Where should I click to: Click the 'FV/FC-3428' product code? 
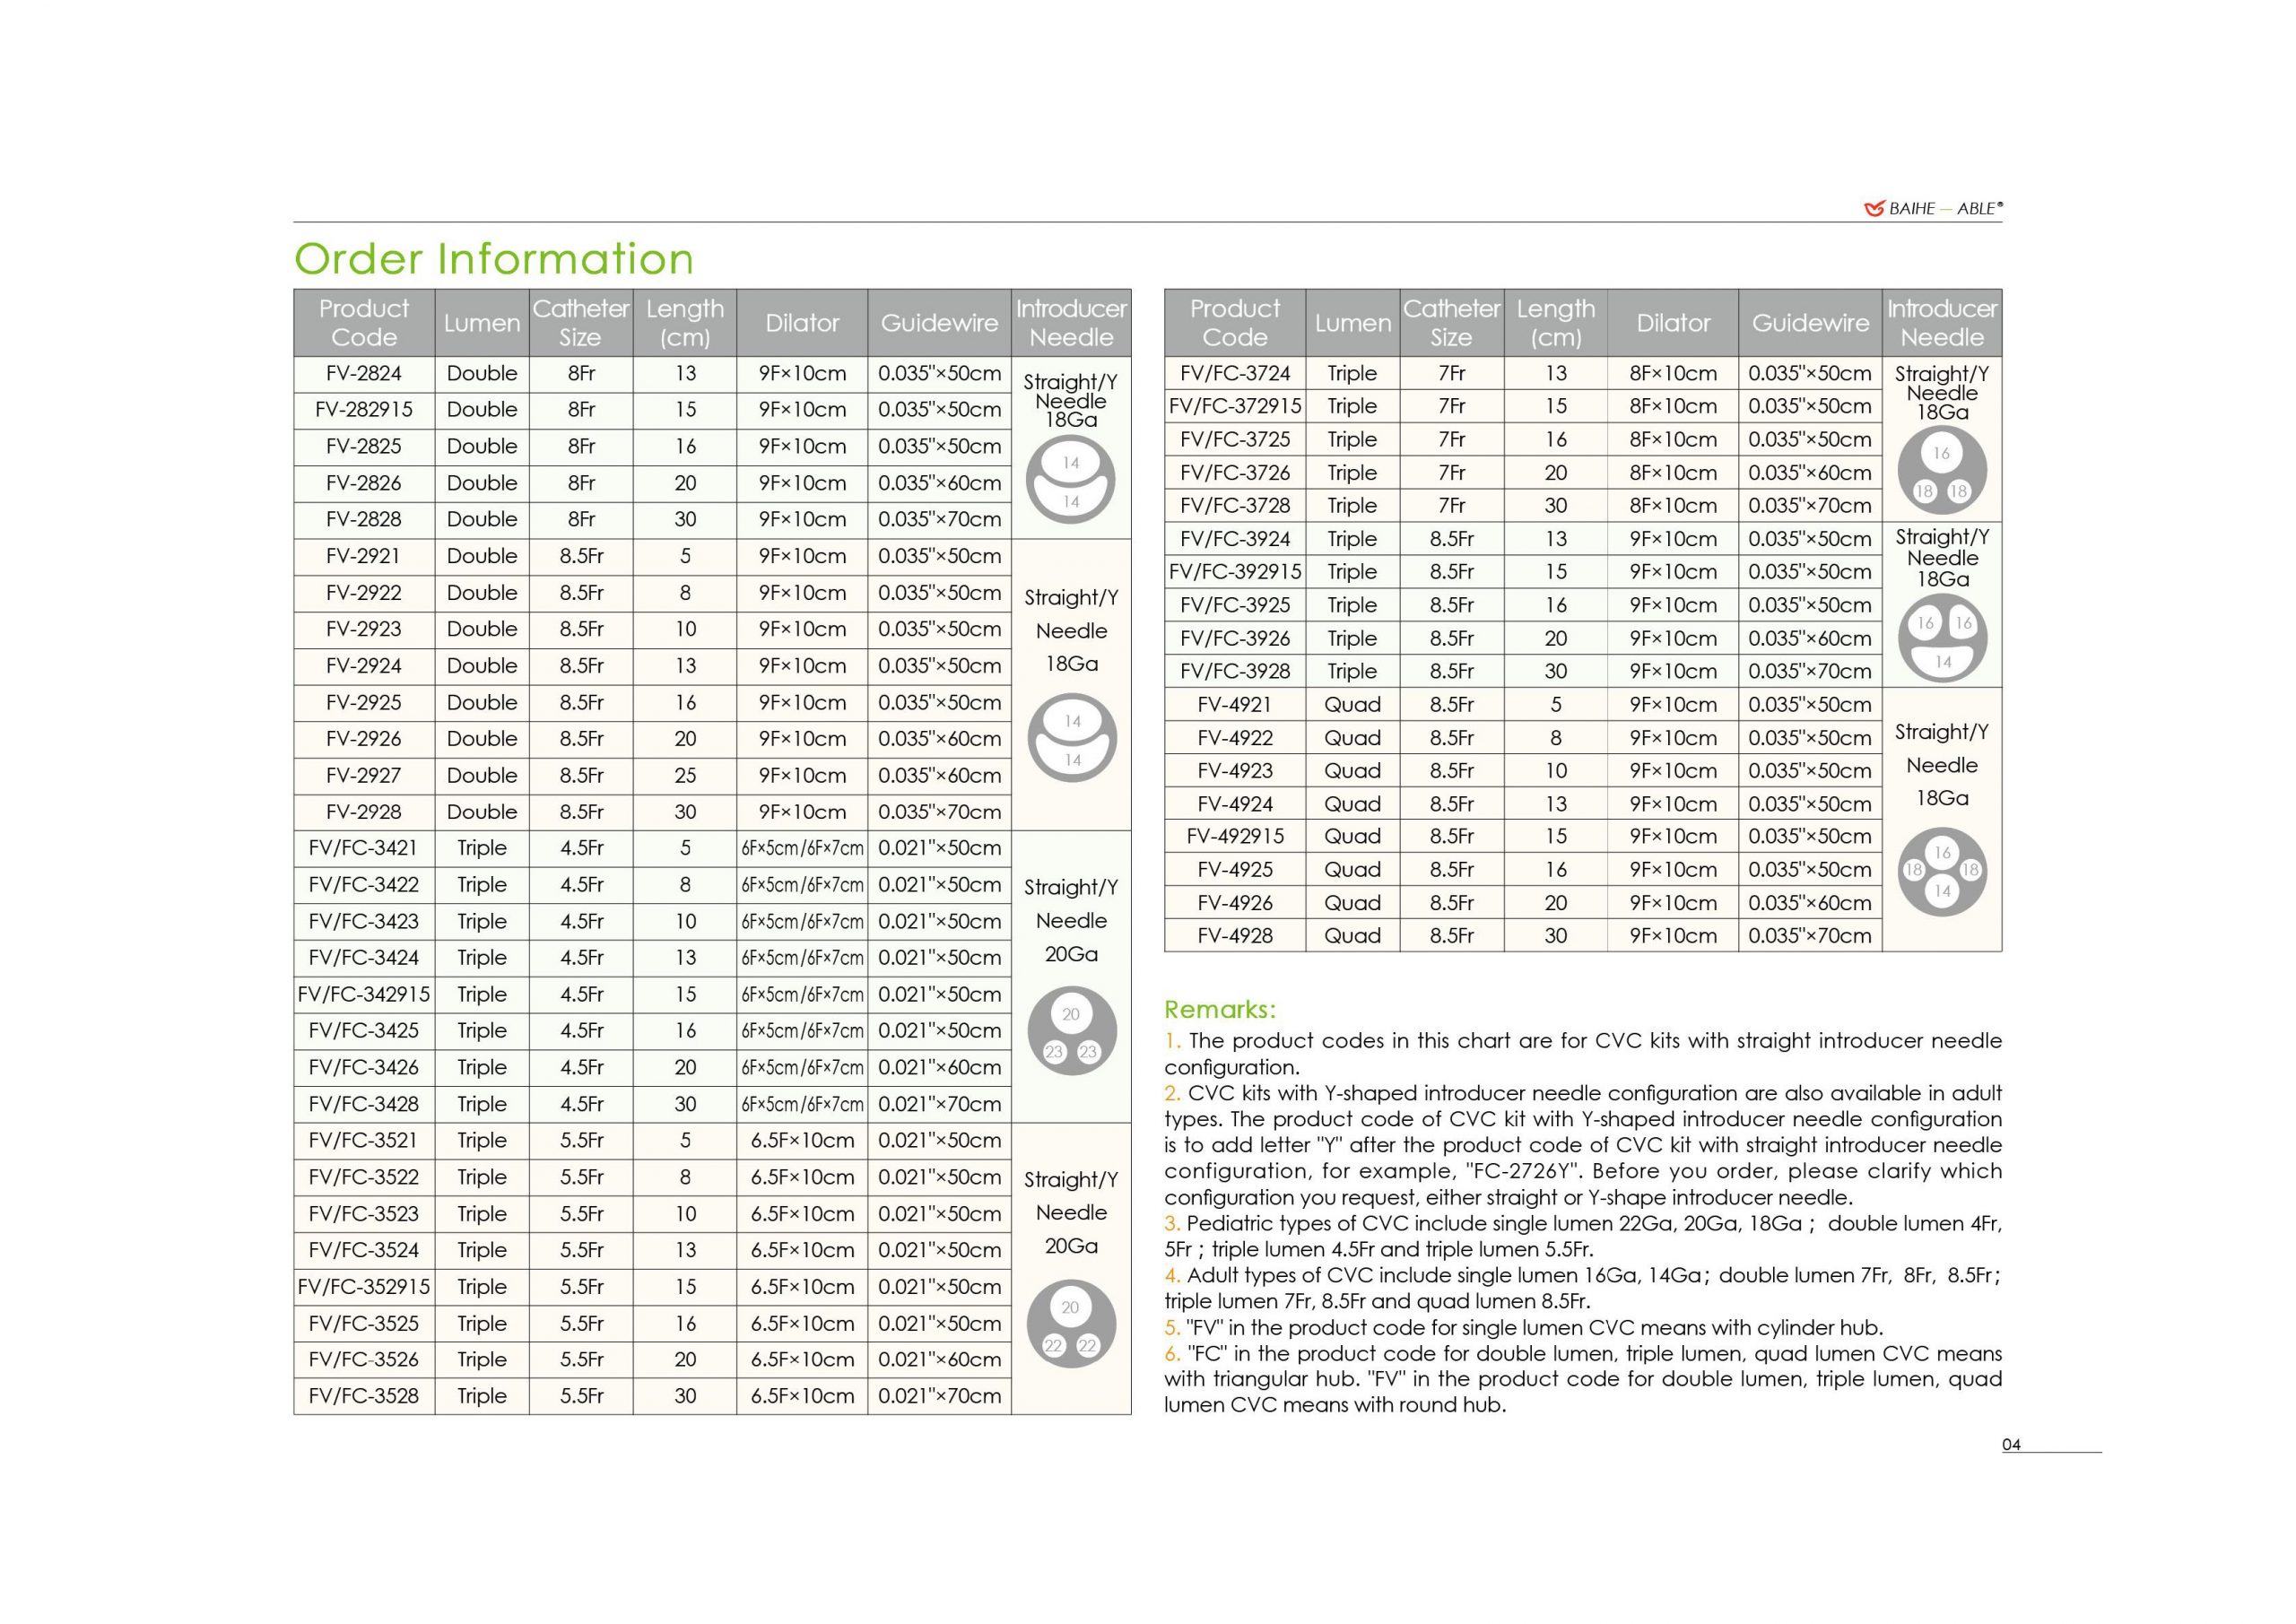364,1104
